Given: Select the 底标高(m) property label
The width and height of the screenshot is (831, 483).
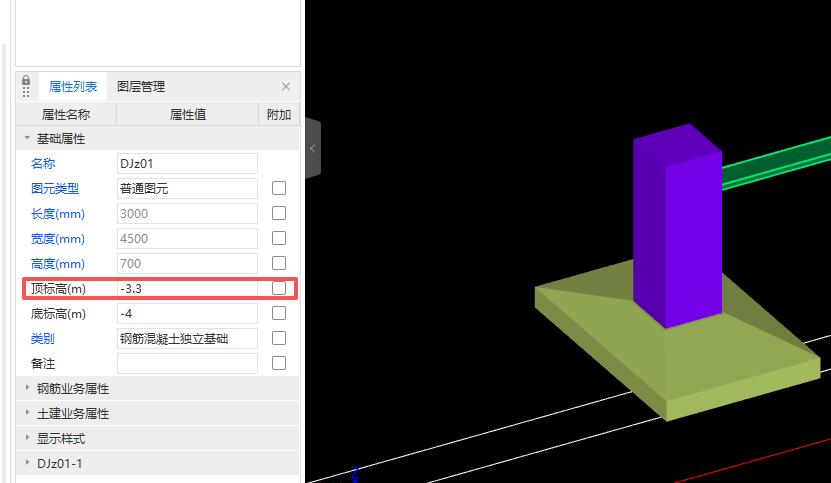Looking at the screenshot, I should [x=58, y=313].
